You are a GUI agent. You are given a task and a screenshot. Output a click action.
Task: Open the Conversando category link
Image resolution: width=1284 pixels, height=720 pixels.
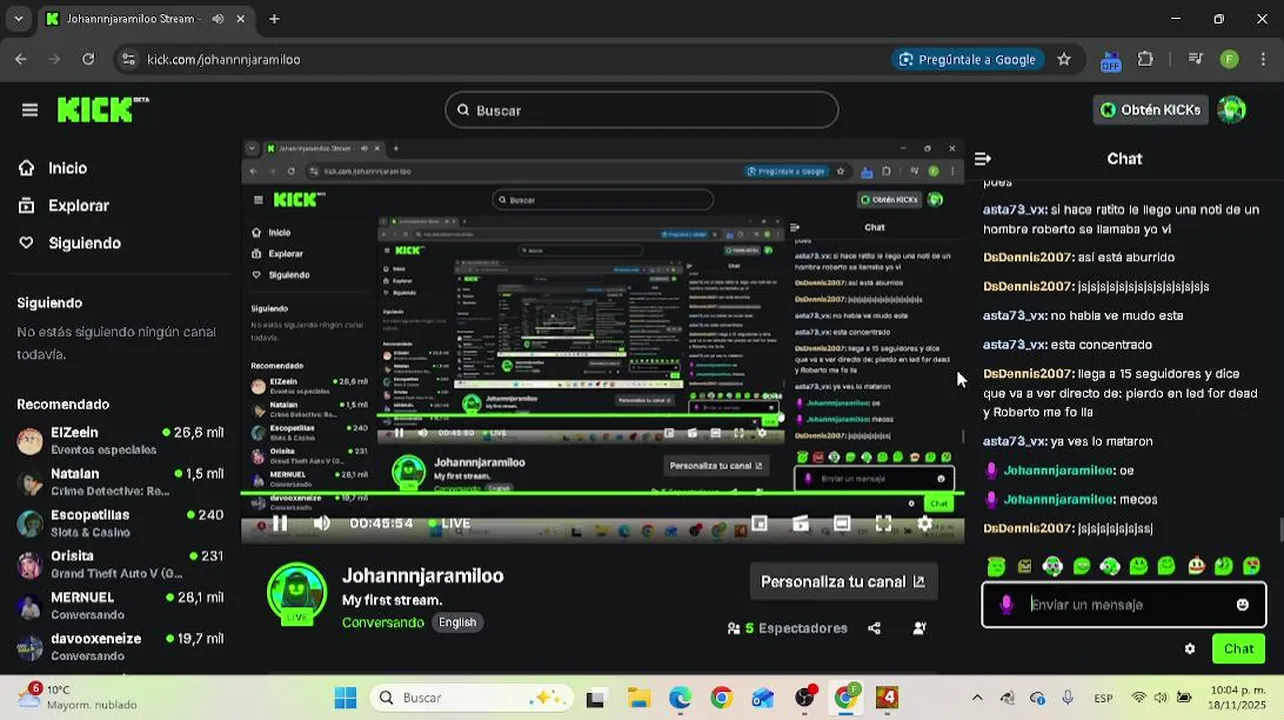(383, 622)
